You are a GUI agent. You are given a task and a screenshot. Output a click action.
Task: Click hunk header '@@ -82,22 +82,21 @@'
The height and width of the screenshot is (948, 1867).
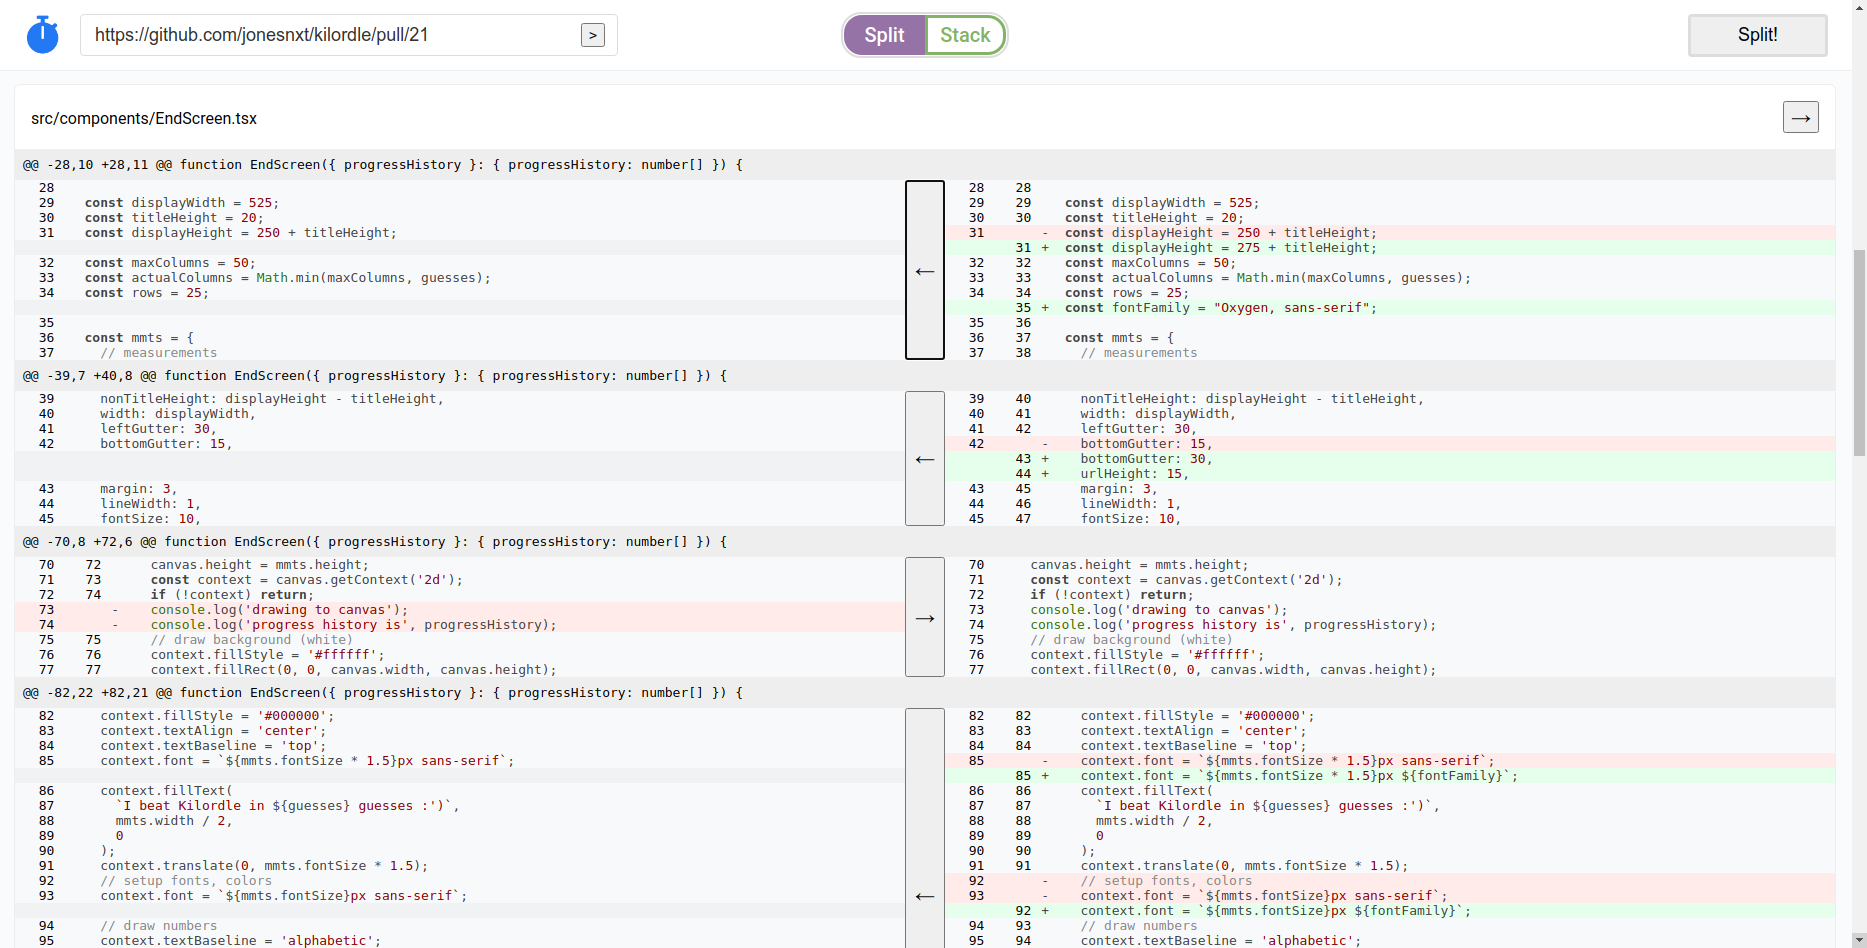click(925, 693)
